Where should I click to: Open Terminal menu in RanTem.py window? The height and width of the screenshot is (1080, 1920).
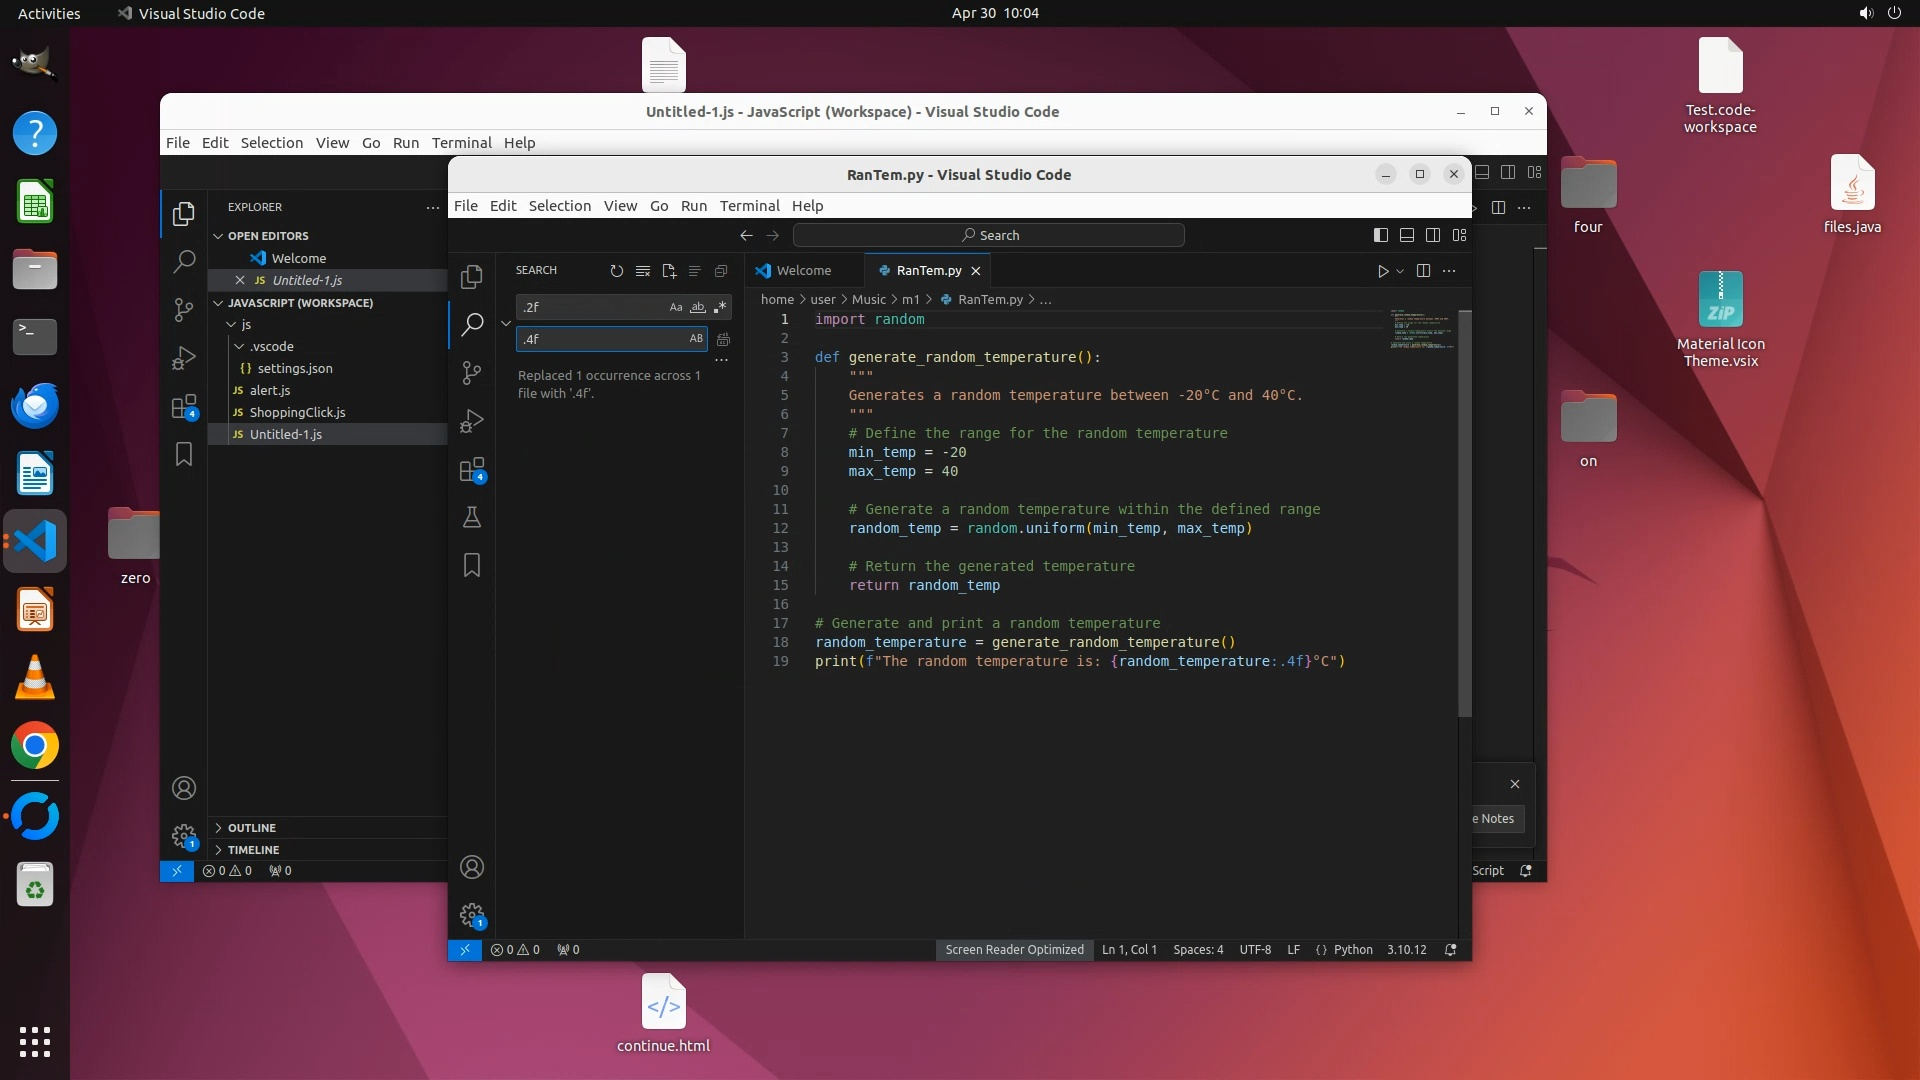(749, 206)
